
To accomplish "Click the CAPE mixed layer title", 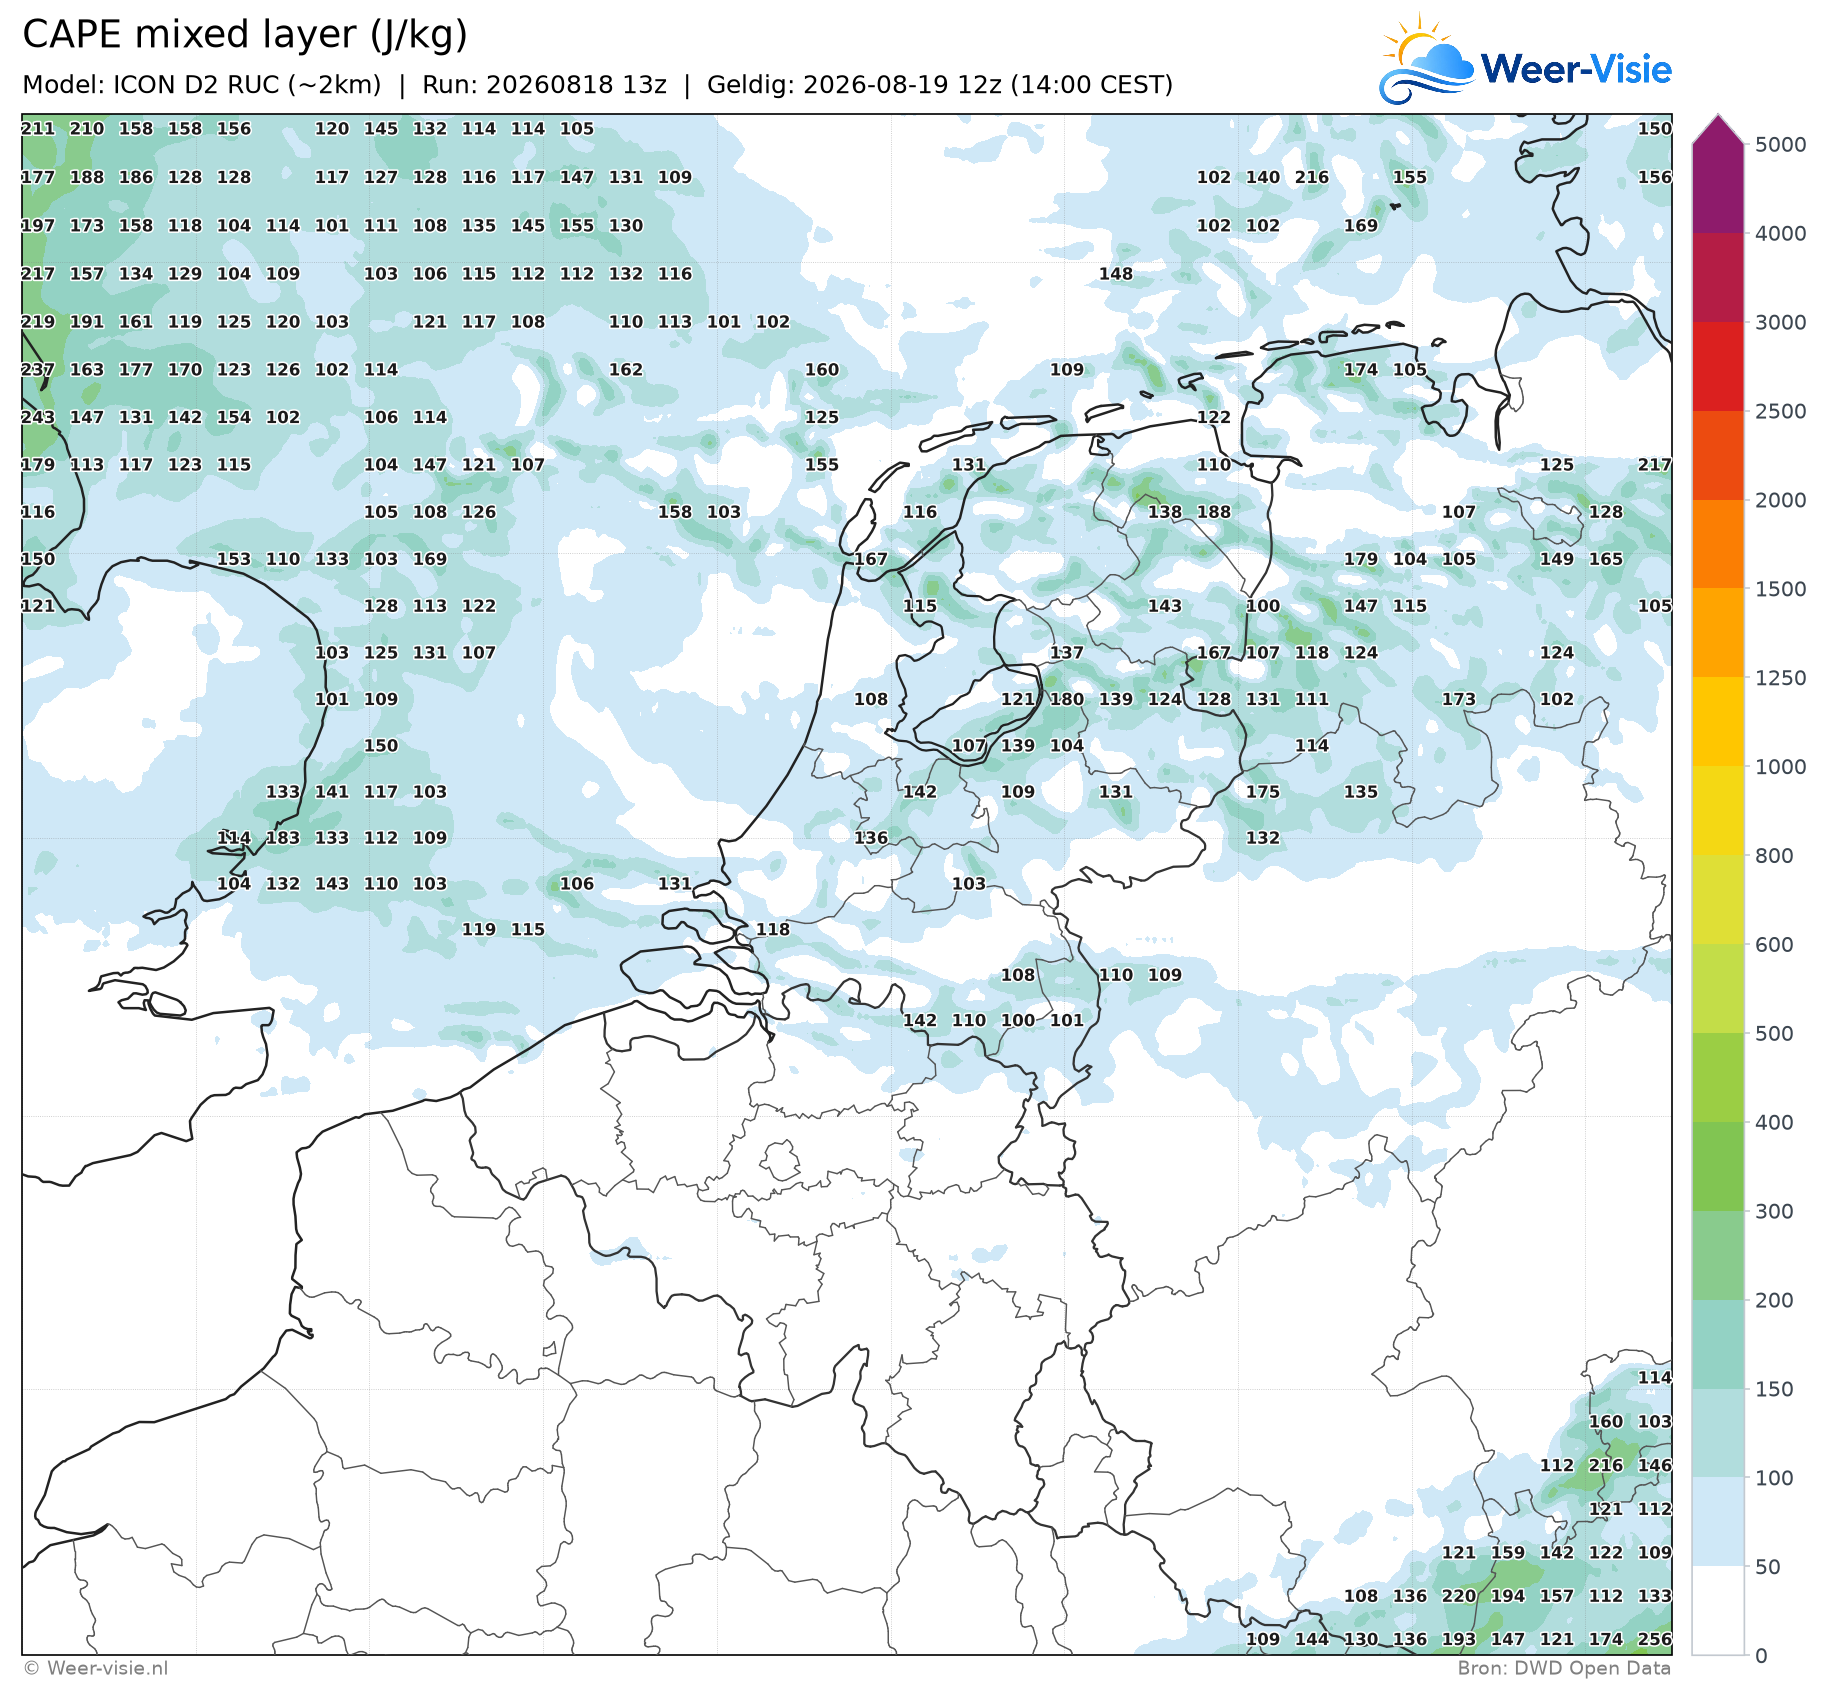I will [x=245, y=34].
